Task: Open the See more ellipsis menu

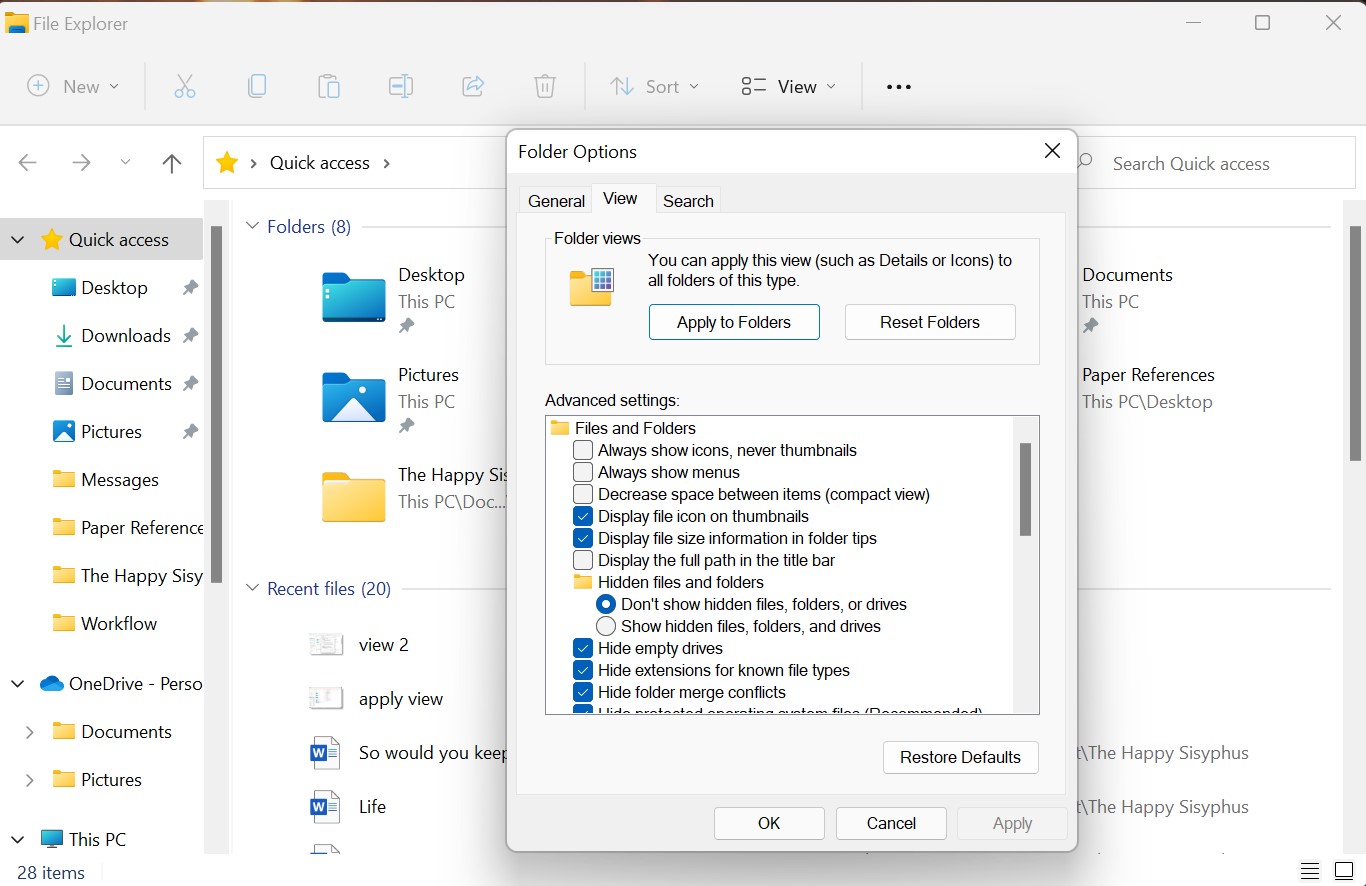Action: pos(898,86)
